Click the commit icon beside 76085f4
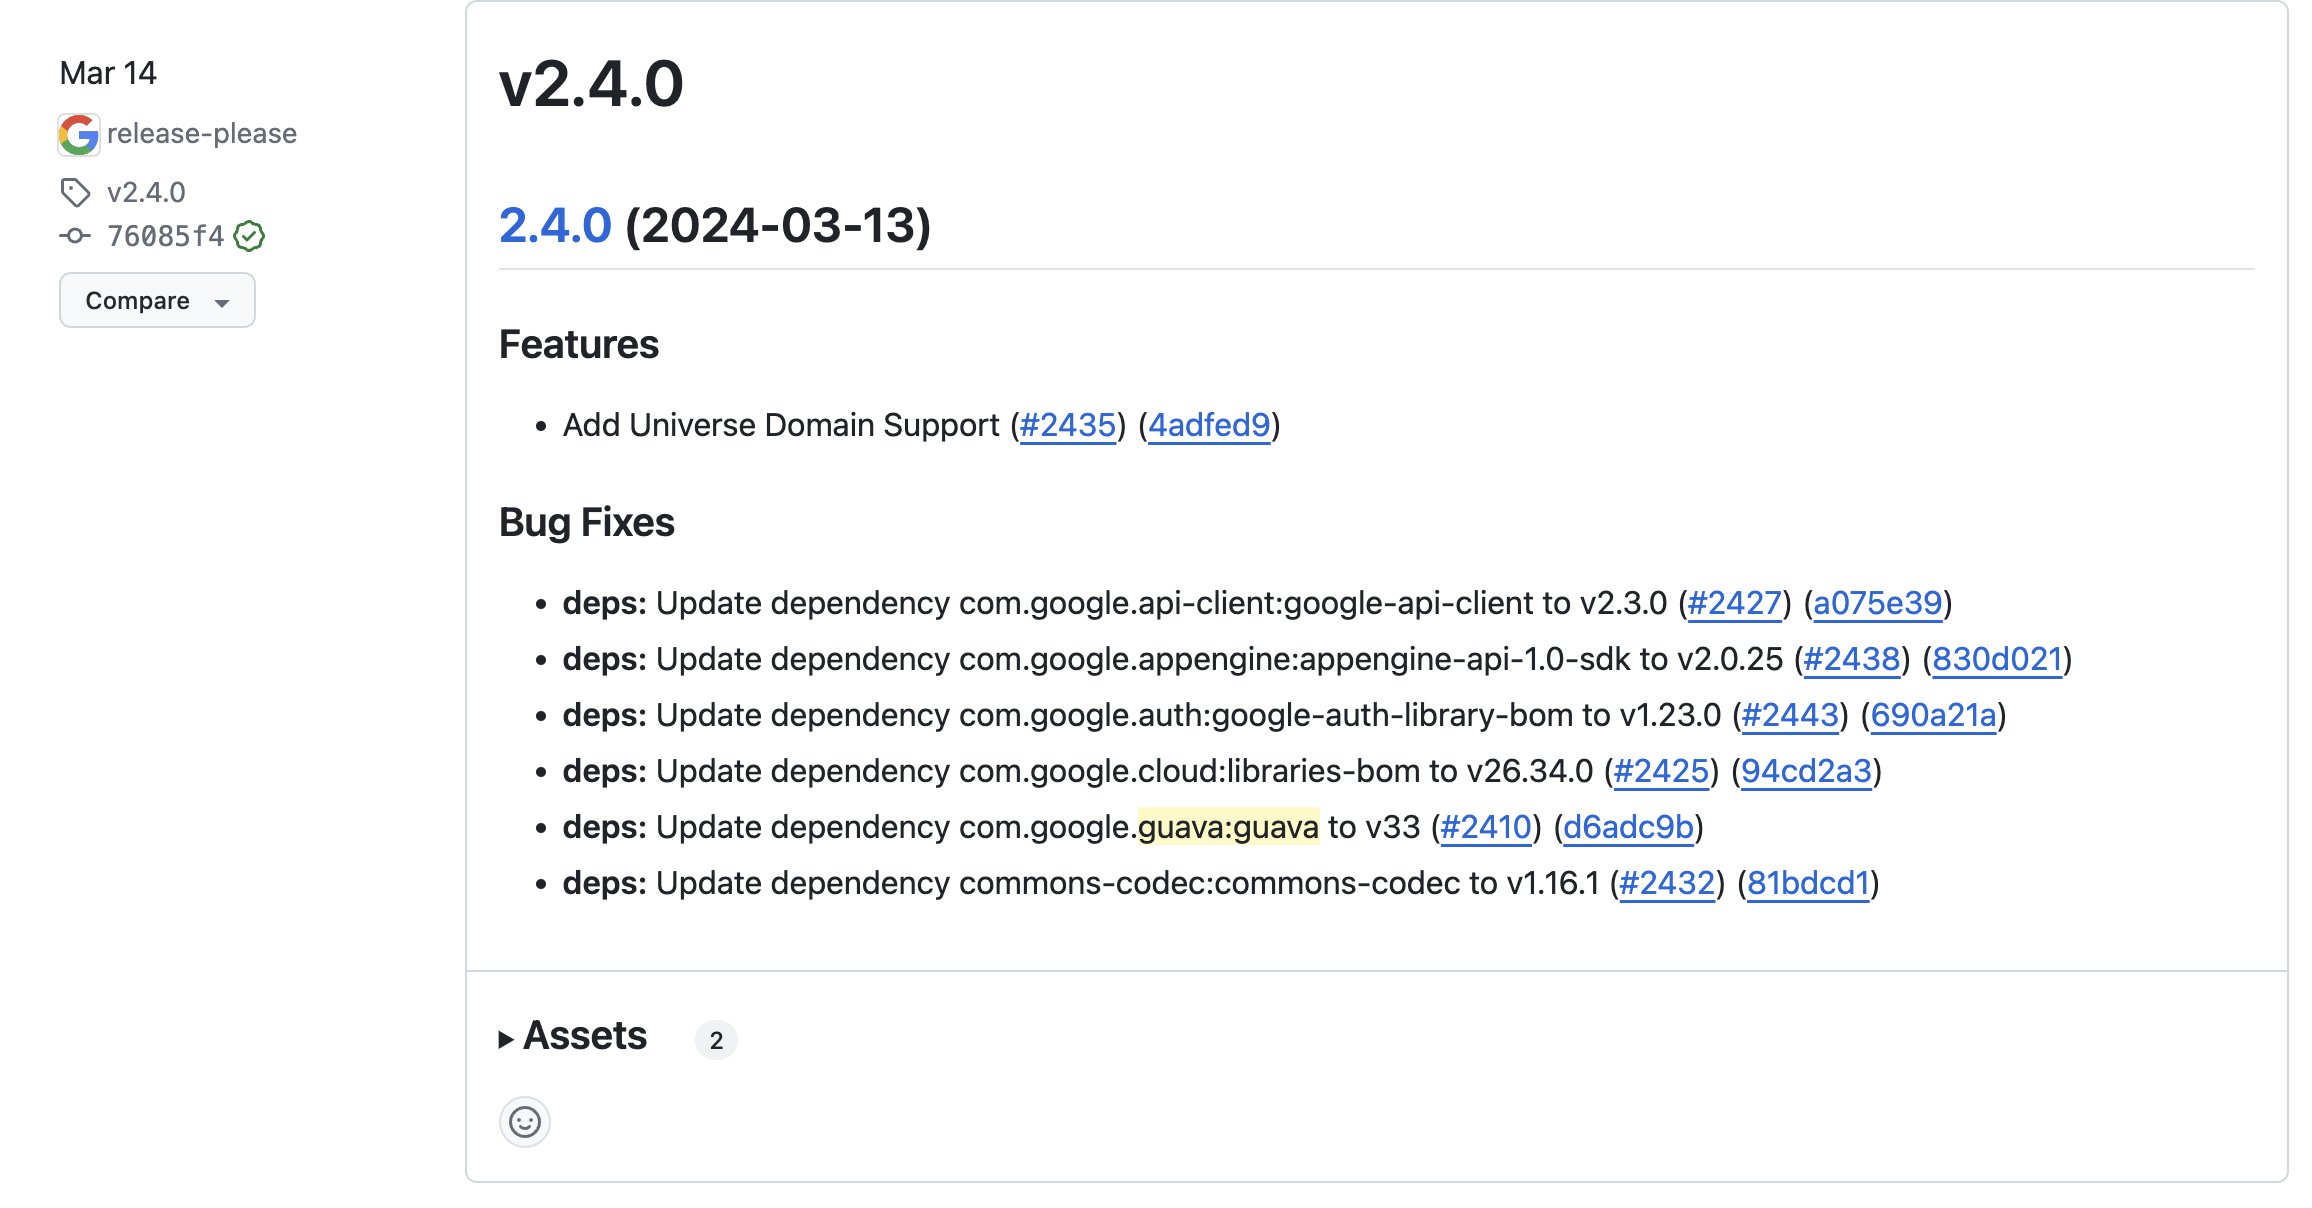The image size is (2312, 1208). click(75, 236)
